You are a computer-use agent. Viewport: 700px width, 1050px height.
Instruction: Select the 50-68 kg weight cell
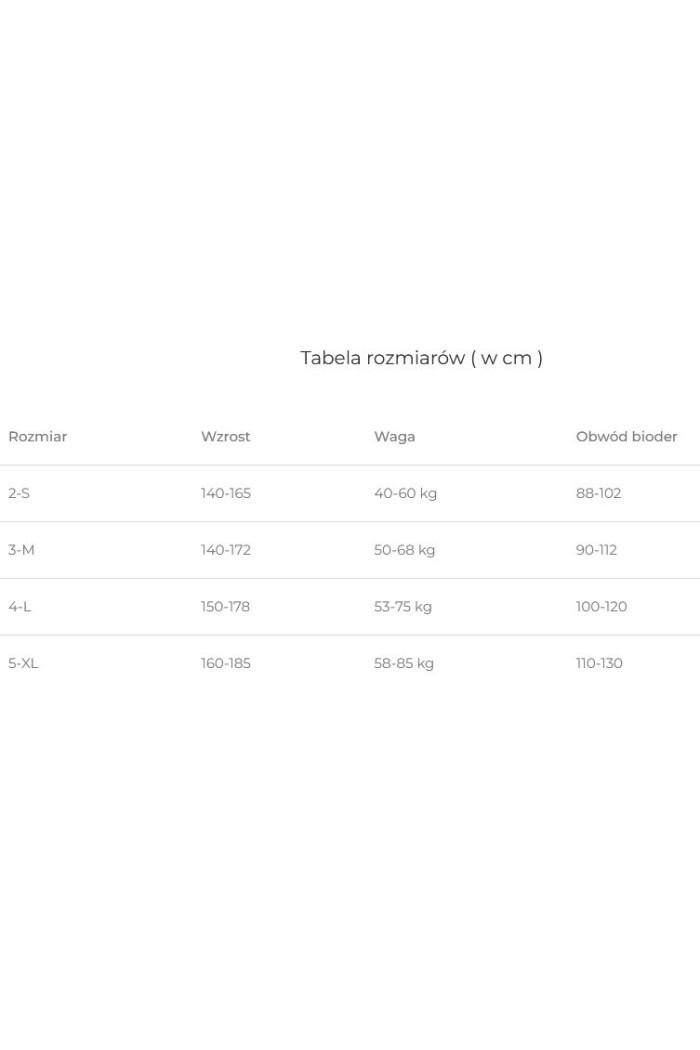404,550
